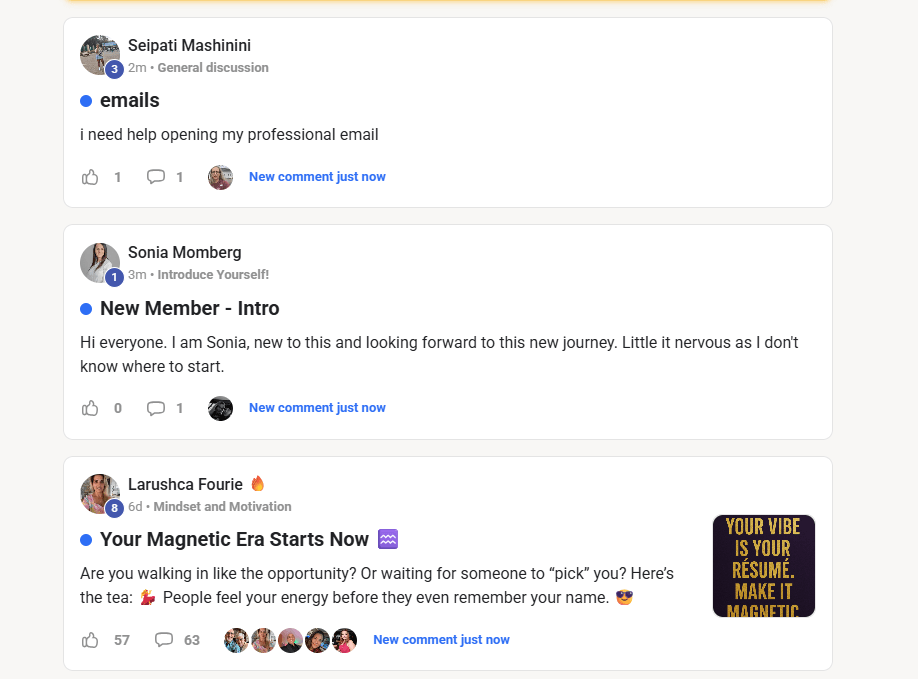Open the 'emails' post title
Image resolution: width=918 pixels, height=679 pixels.
[129, 101]
